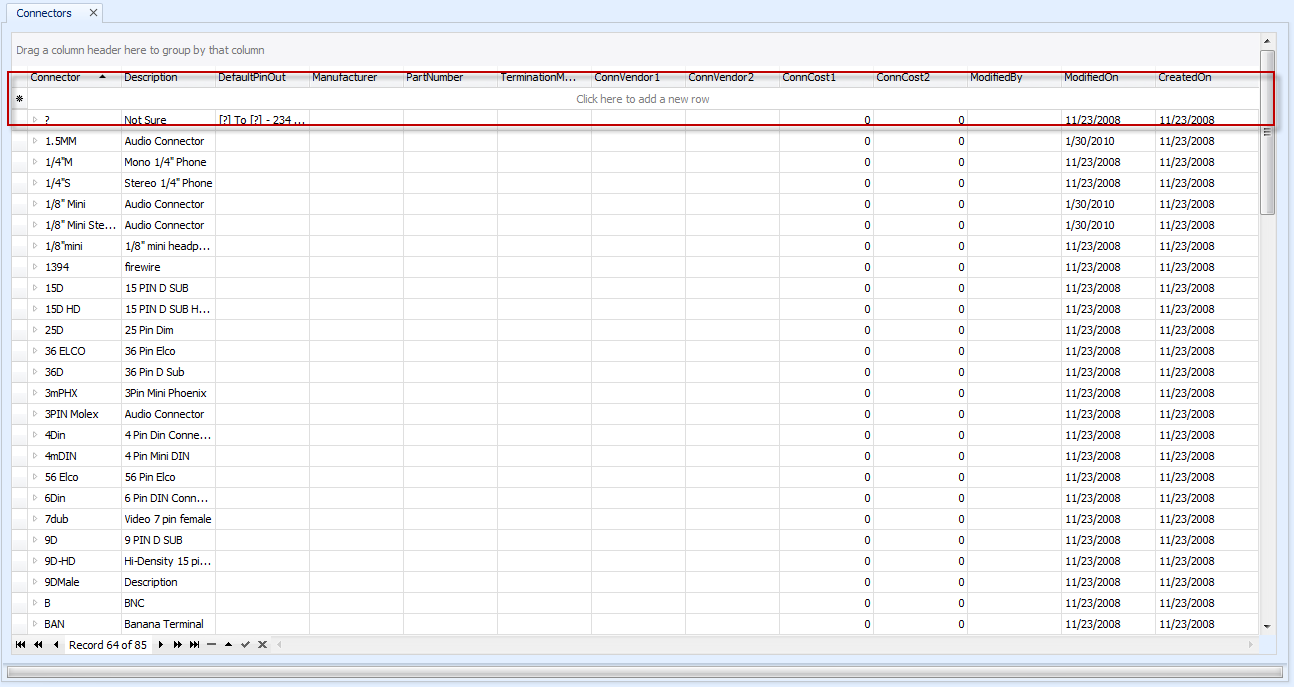This screenshot has width=1294, height=687.
Task: Expand the 36 ELCO connector row
Action: click(35, 351)
